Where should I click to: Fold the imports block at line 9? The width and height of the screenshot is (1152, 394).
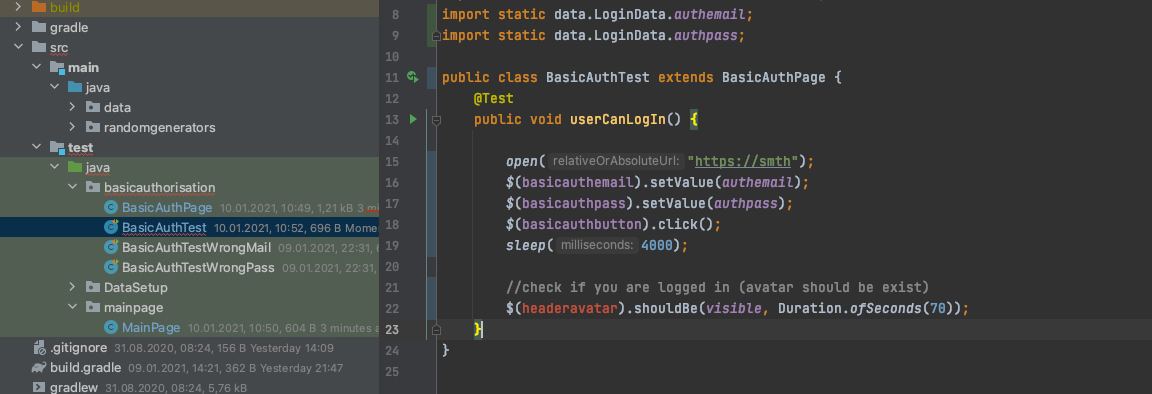(x=436, y=35)
